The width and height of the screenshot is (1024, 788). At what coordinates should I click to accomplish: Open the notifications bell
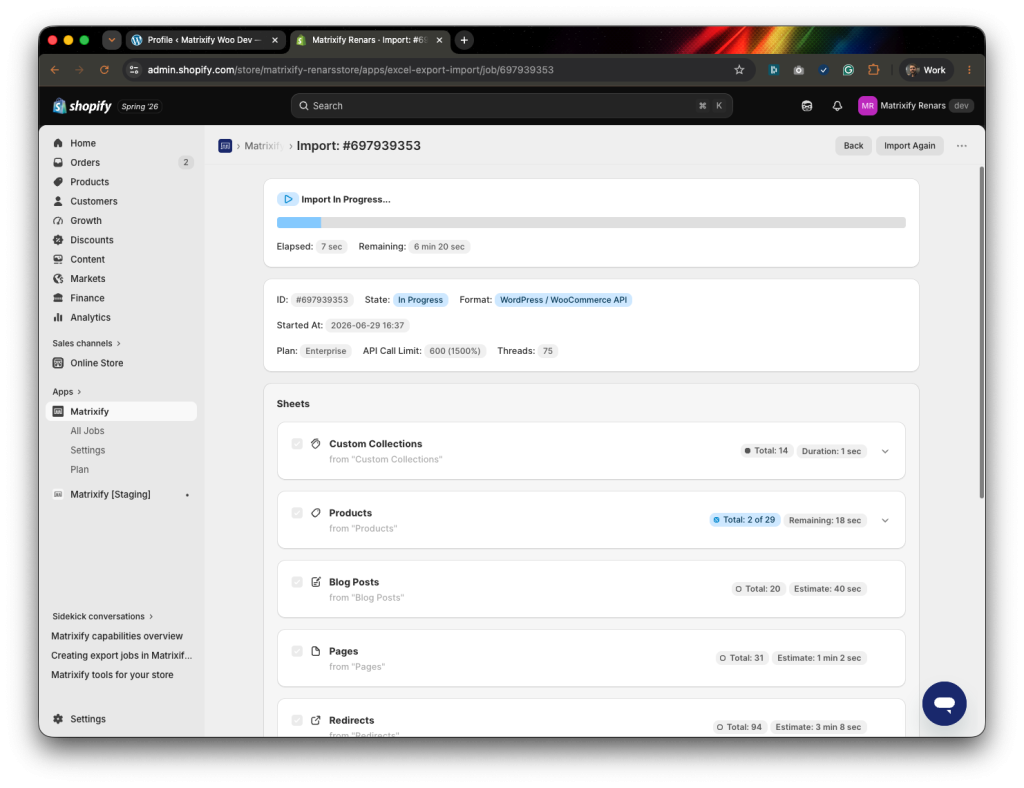[837, 106]
